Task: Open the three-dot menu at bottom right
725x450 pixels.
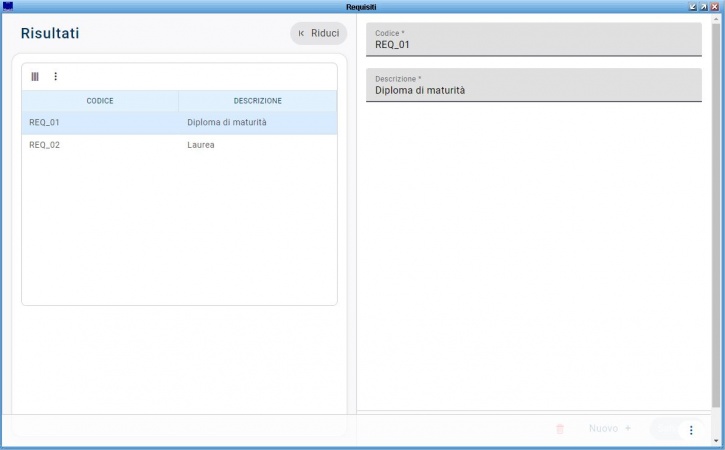Action: [691, 430]
